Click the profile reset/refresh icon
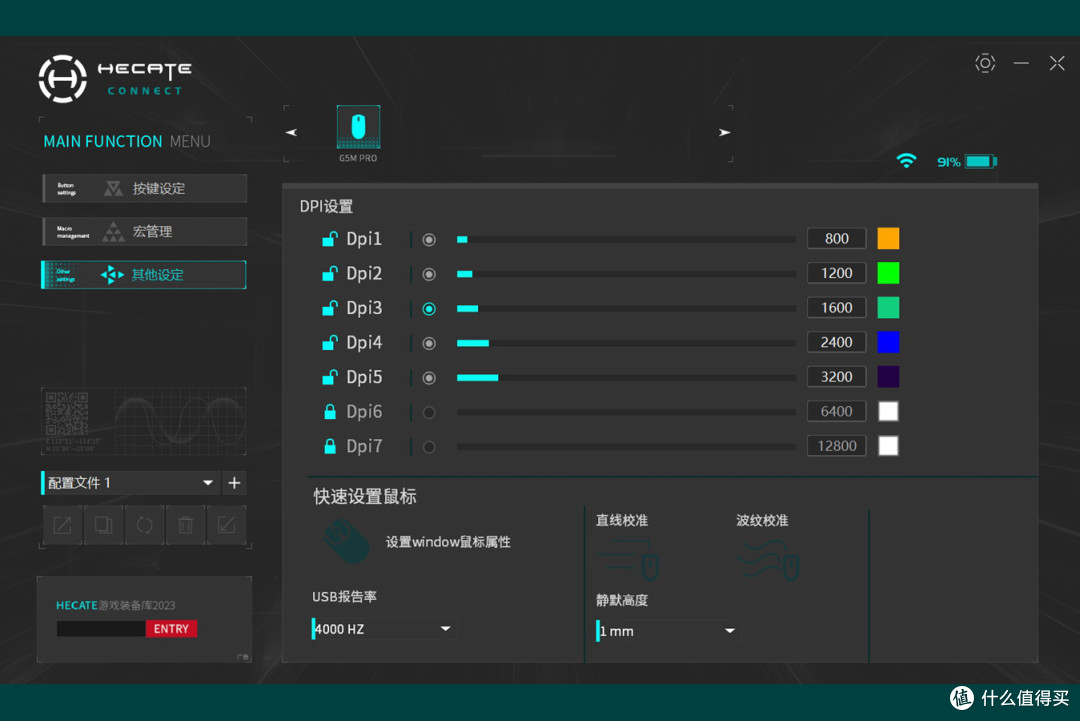This screenshot has height=721, width=1080. click(x=145, y=525)
